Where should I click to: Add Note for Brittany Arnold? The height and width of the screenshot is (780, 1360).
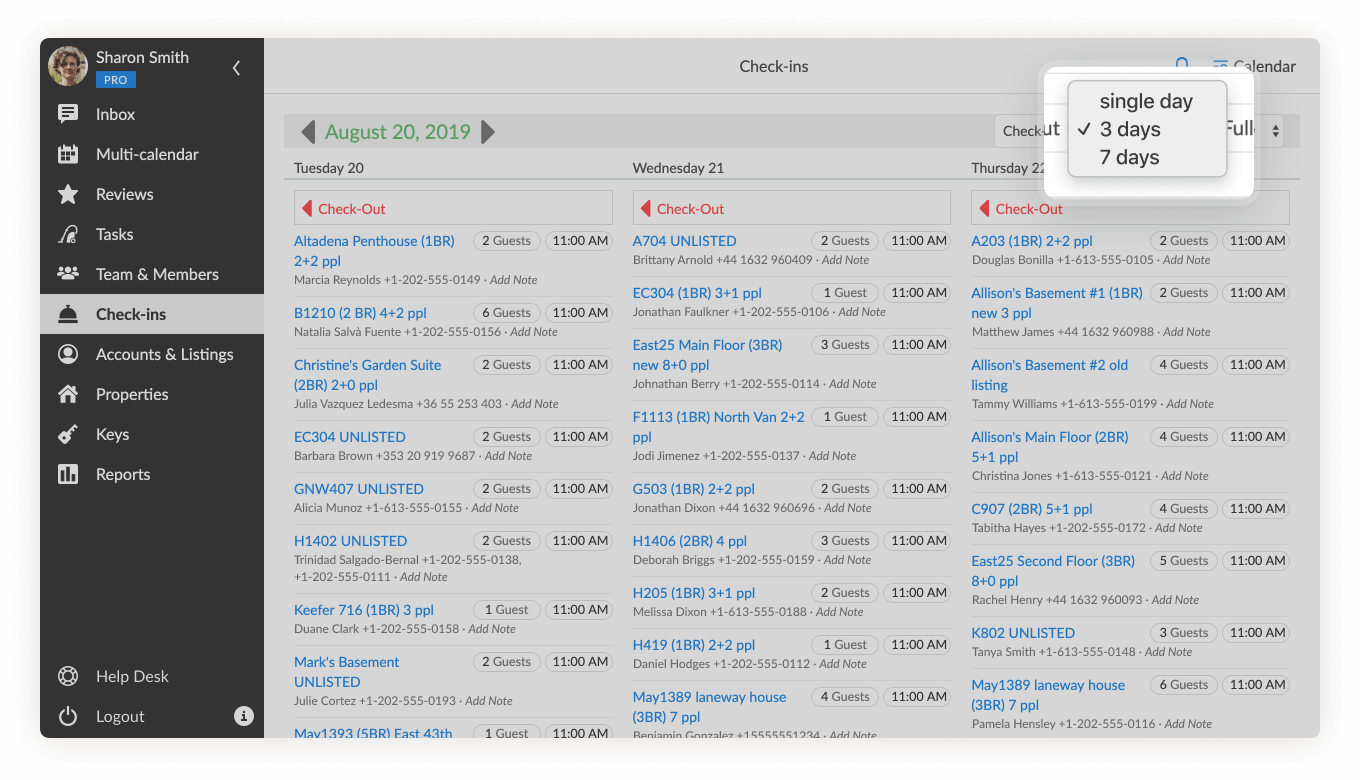point(846,260)
